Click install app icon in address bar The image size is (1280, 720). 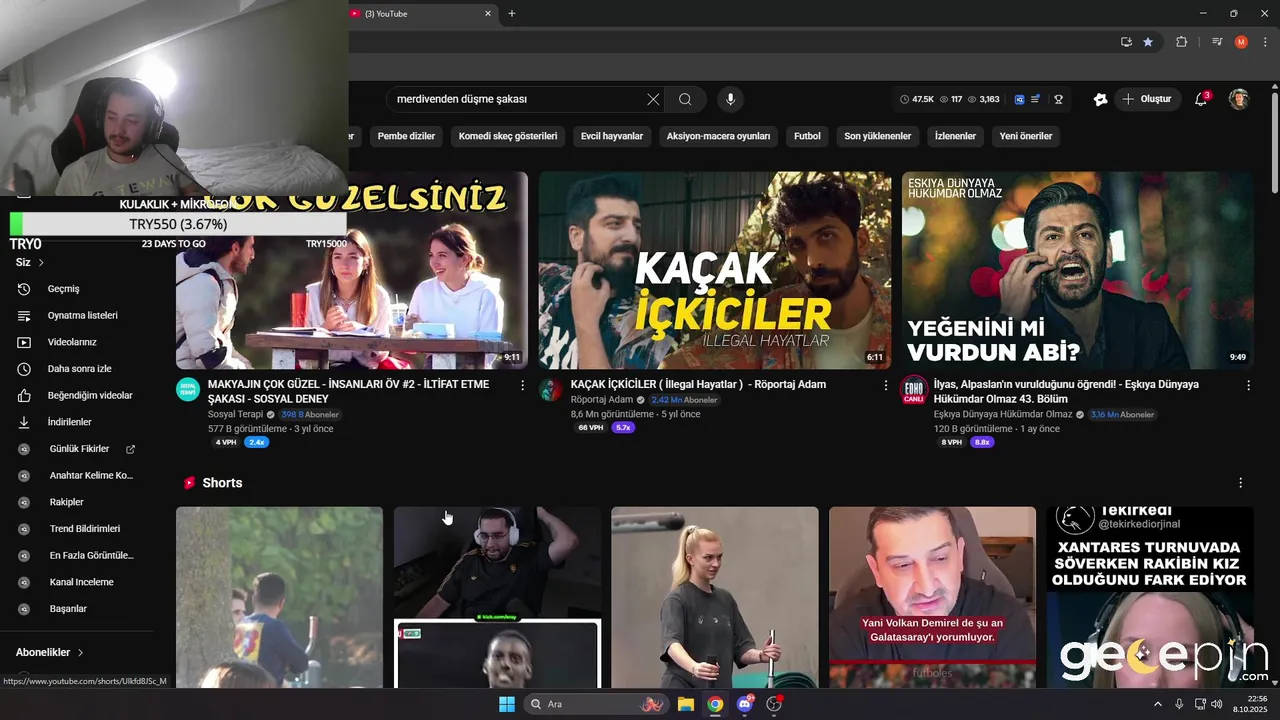[1126, 42]
